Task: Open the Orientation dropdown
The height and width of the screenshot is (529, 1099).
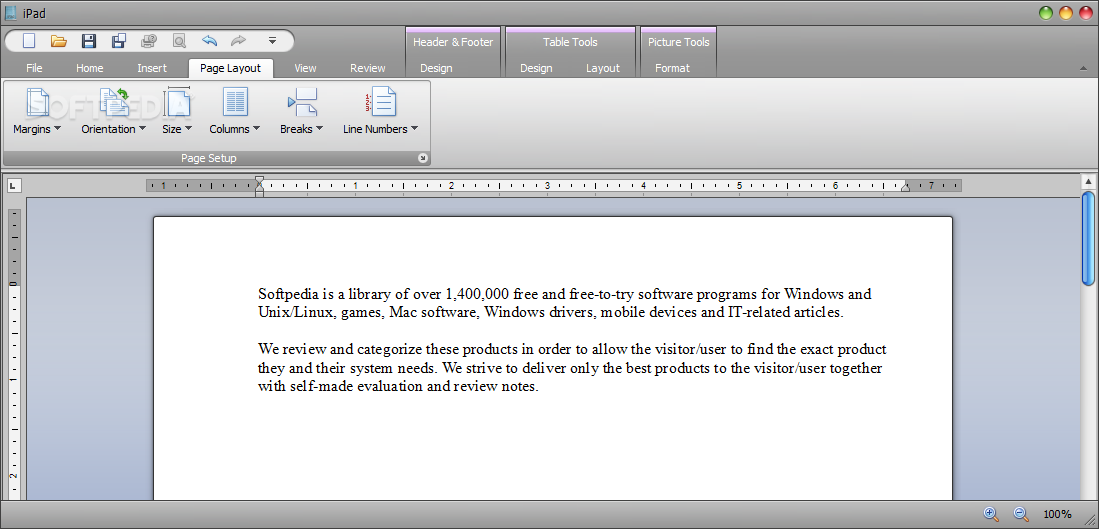Action: coord(114,111)
